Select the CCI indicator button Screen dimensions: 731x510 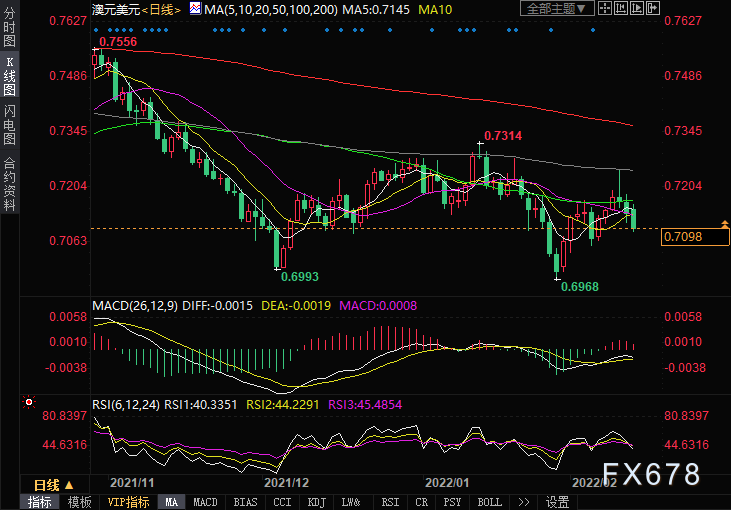(x=282, y=502)
